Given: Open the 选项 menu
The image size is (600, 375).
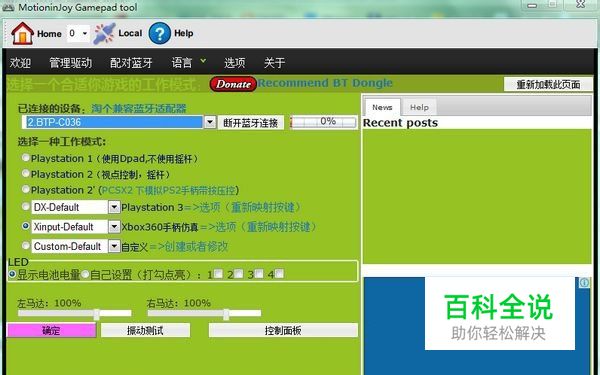Looking at the screenshot, I should [235, 62].
